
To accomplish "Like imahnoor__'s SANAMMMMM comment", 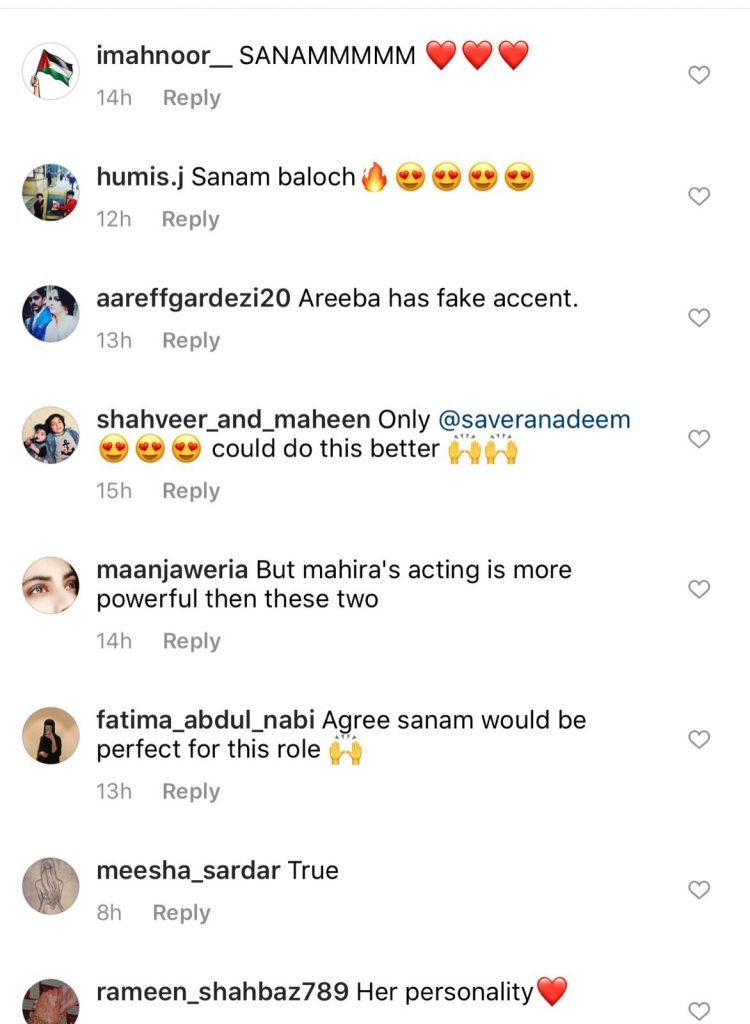I will pyautogui.click(x=700, y=75).
